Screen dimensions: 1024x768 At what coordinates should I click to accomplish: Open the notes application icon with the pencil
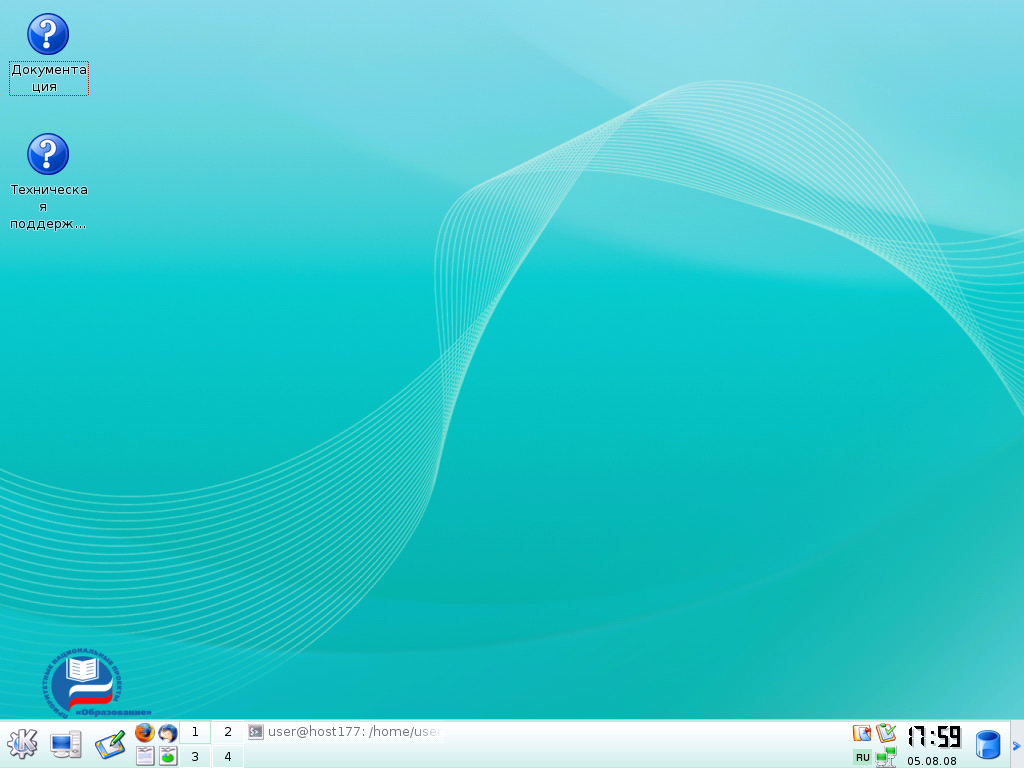click(110, 744)
